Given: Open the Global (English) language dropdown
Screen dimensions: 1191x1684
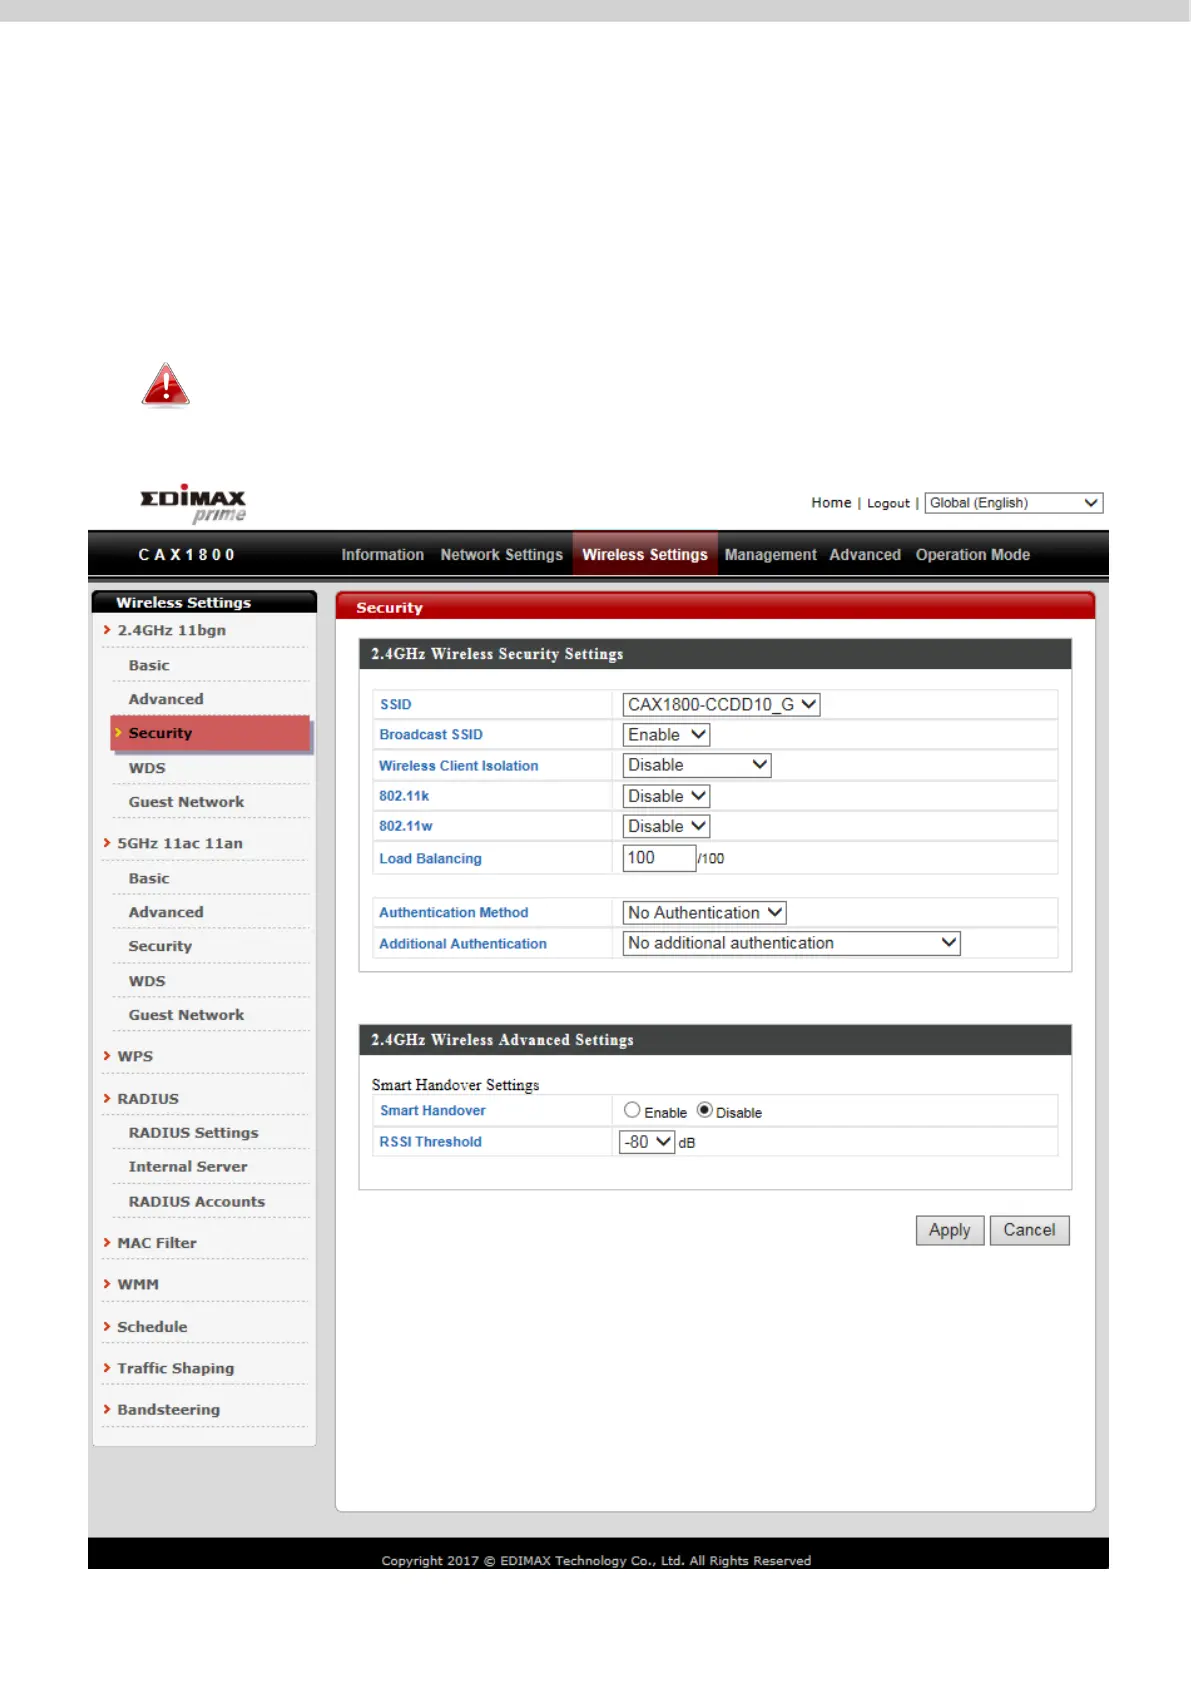Looking at the screenshot, I should [x=1014, y=503].
